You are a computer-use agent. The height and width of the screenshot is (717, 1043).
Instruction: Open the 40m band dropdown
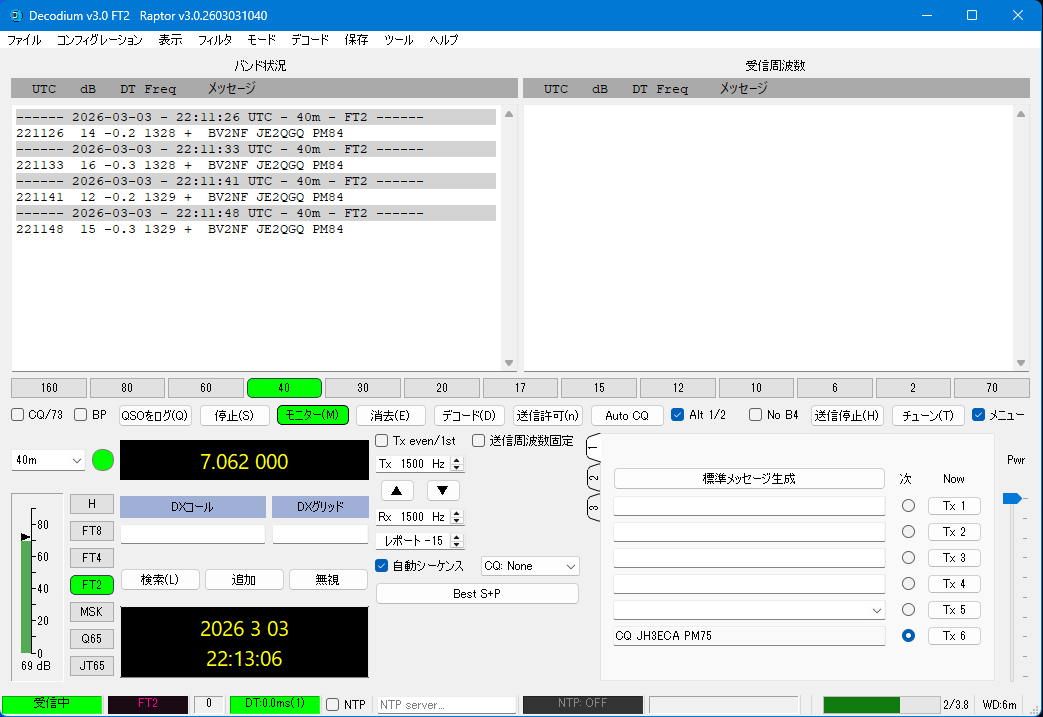(x=49, y=460)
